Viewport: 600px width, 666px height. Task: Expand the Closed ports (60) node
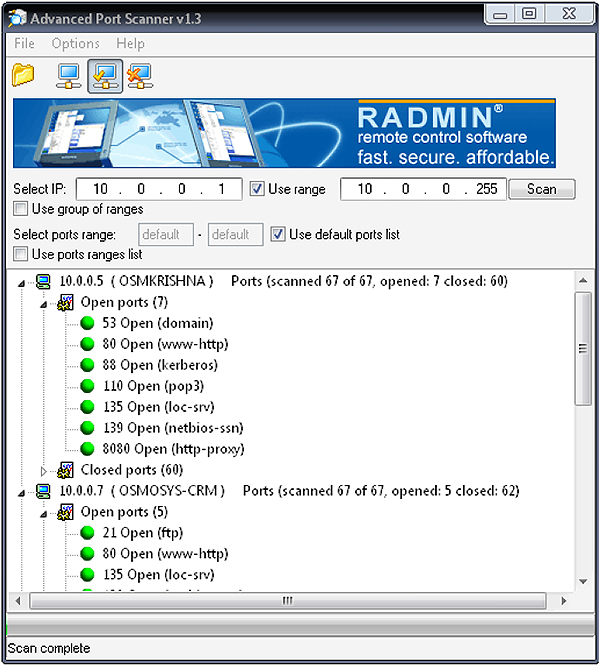tap(43, 471)
